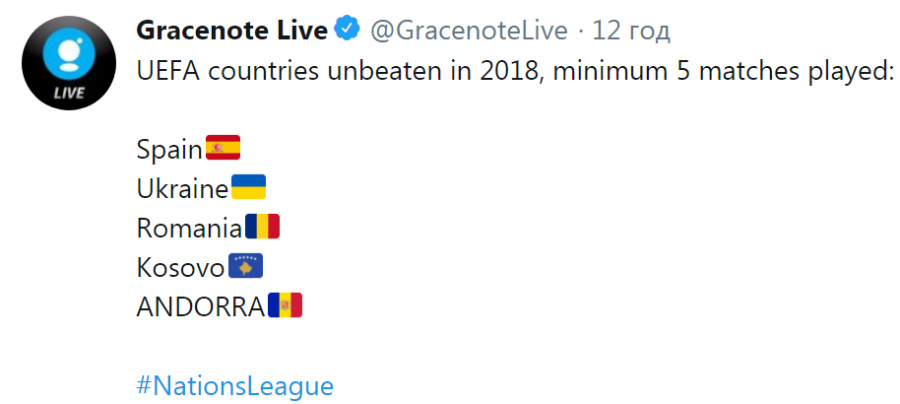This screenshot has height=404, width=900.
Task: Click the Kosovo flag emoji
Action: [x=246, y=266]
